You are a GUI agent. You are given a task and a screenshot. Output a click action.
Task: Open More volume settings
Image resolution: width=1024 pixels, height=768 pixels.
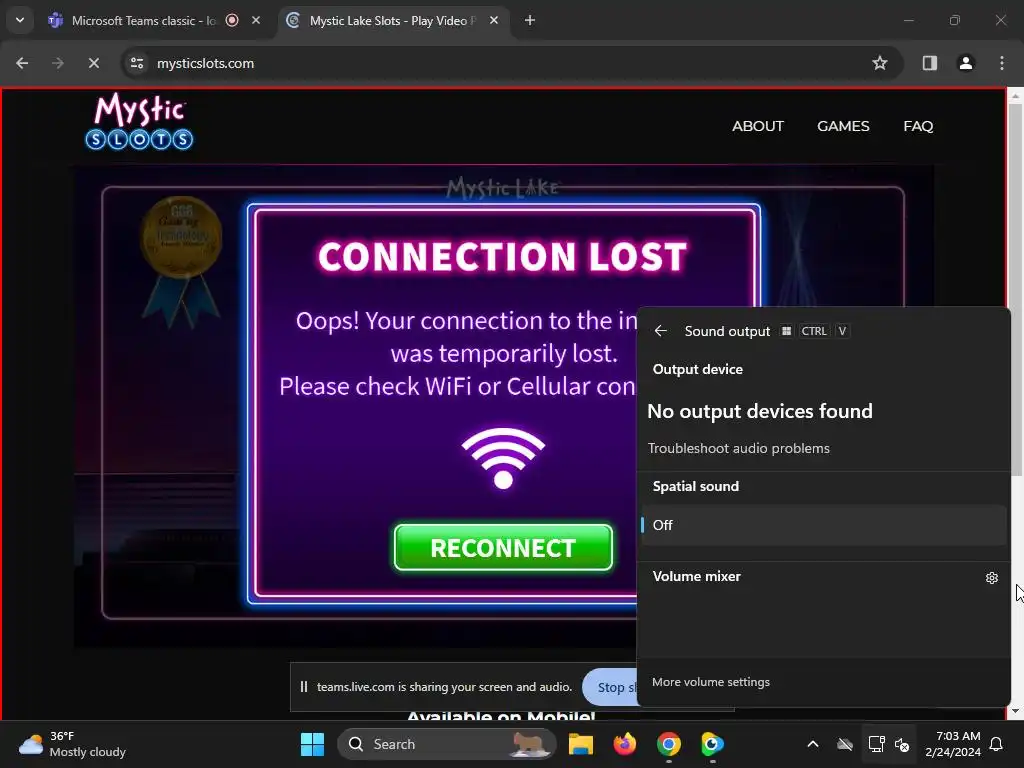click(711, 682)
